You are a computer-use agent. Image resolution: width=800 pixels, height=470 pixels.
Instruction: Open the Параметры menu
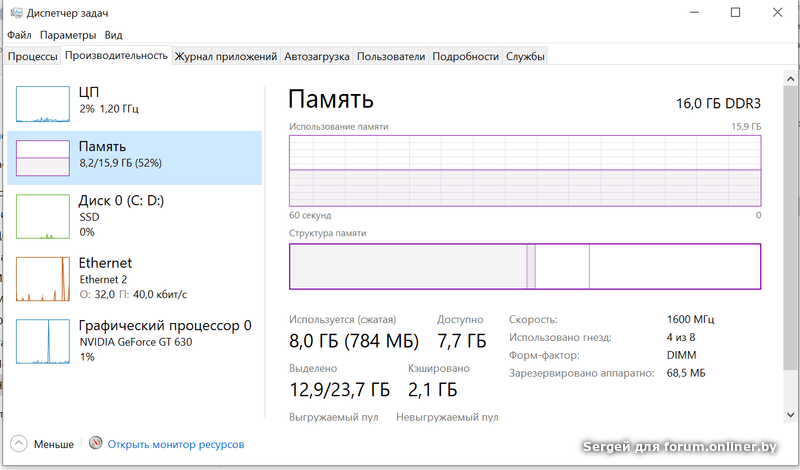coord(68,35)
